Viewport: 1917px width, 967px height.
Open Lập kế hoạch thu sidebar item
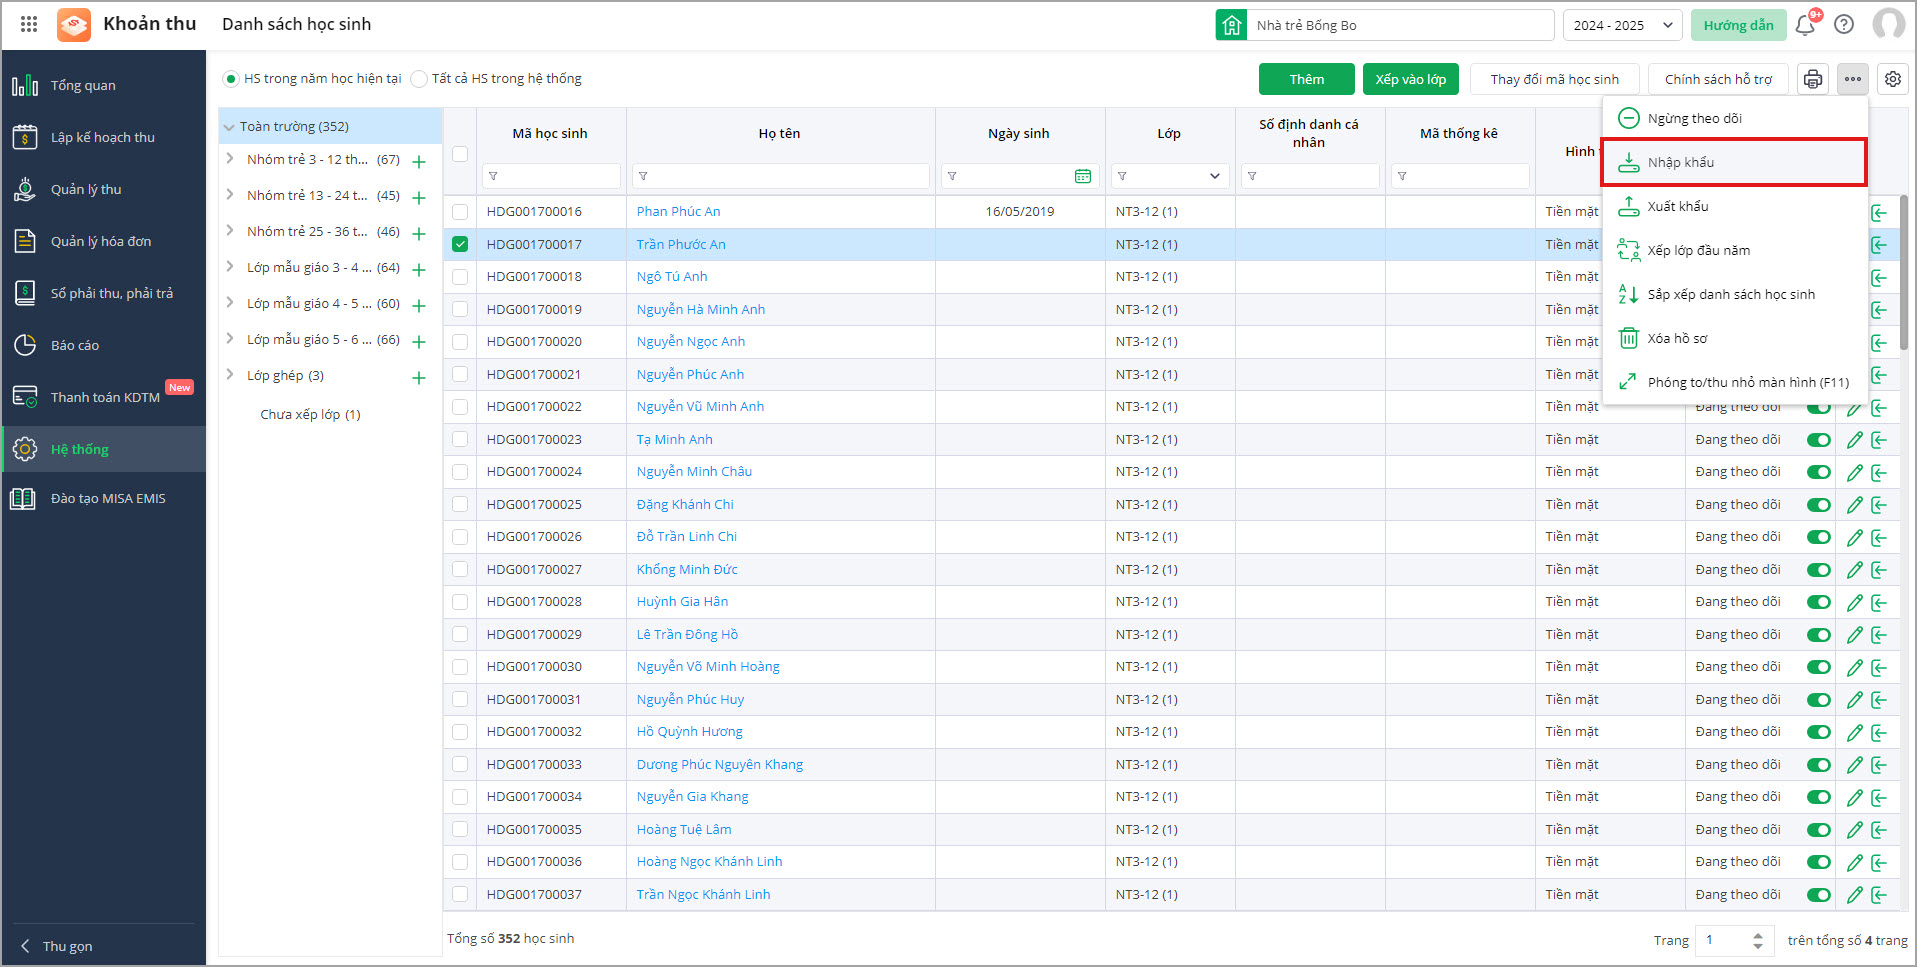pyautogui.click(x=104, y=137)
